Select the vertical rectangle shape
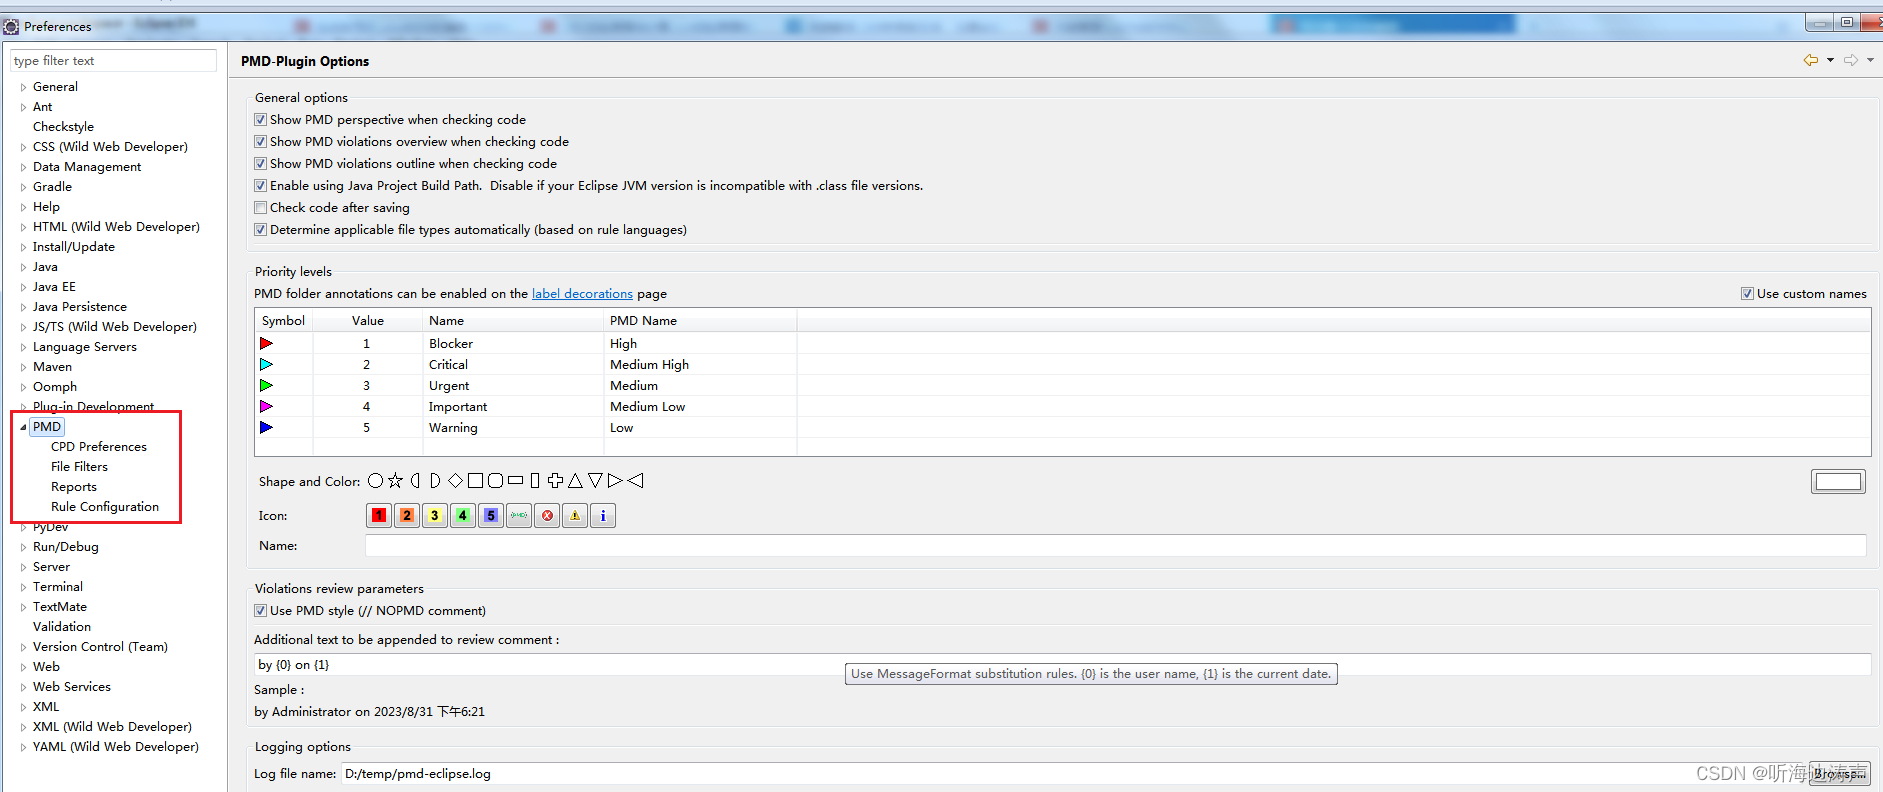The width and height of the screenshot is (1883, 792). 535,481
